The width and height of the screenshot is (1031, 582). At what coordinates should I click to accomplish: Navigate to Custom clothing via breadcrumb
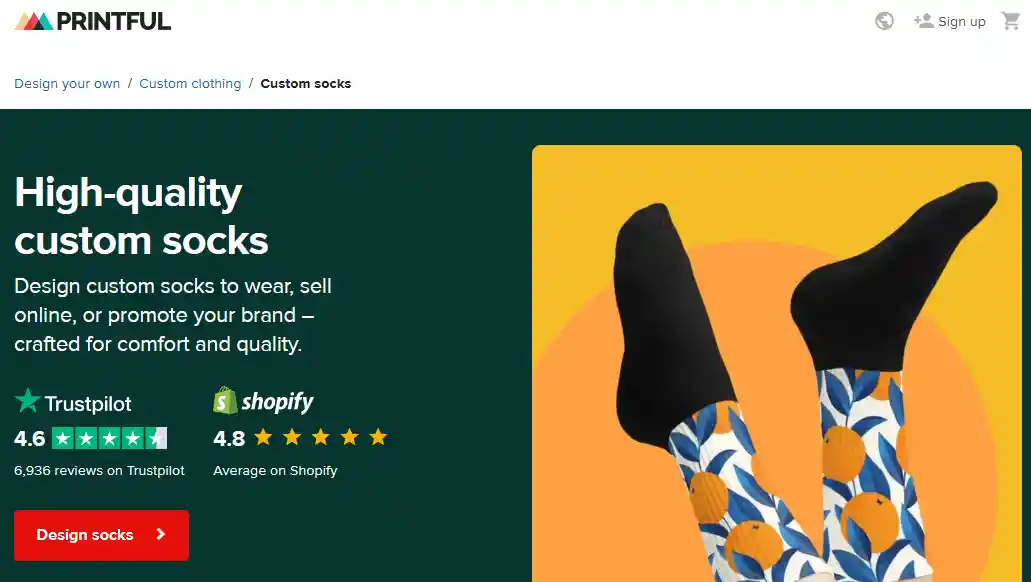[x=190, y=83]
